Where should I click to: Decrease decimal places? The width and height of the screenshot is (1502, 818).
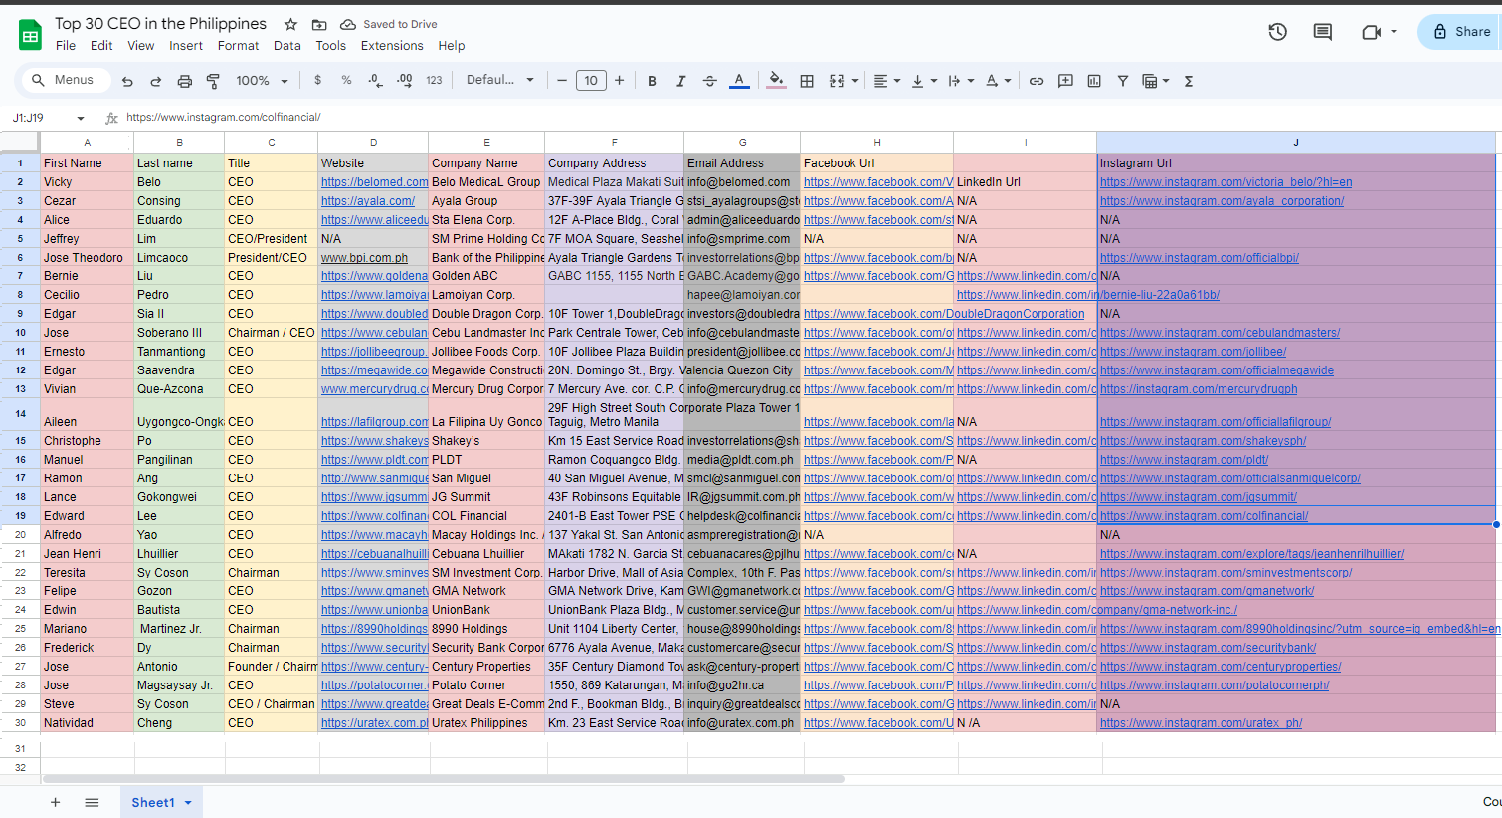pos(375,81)
